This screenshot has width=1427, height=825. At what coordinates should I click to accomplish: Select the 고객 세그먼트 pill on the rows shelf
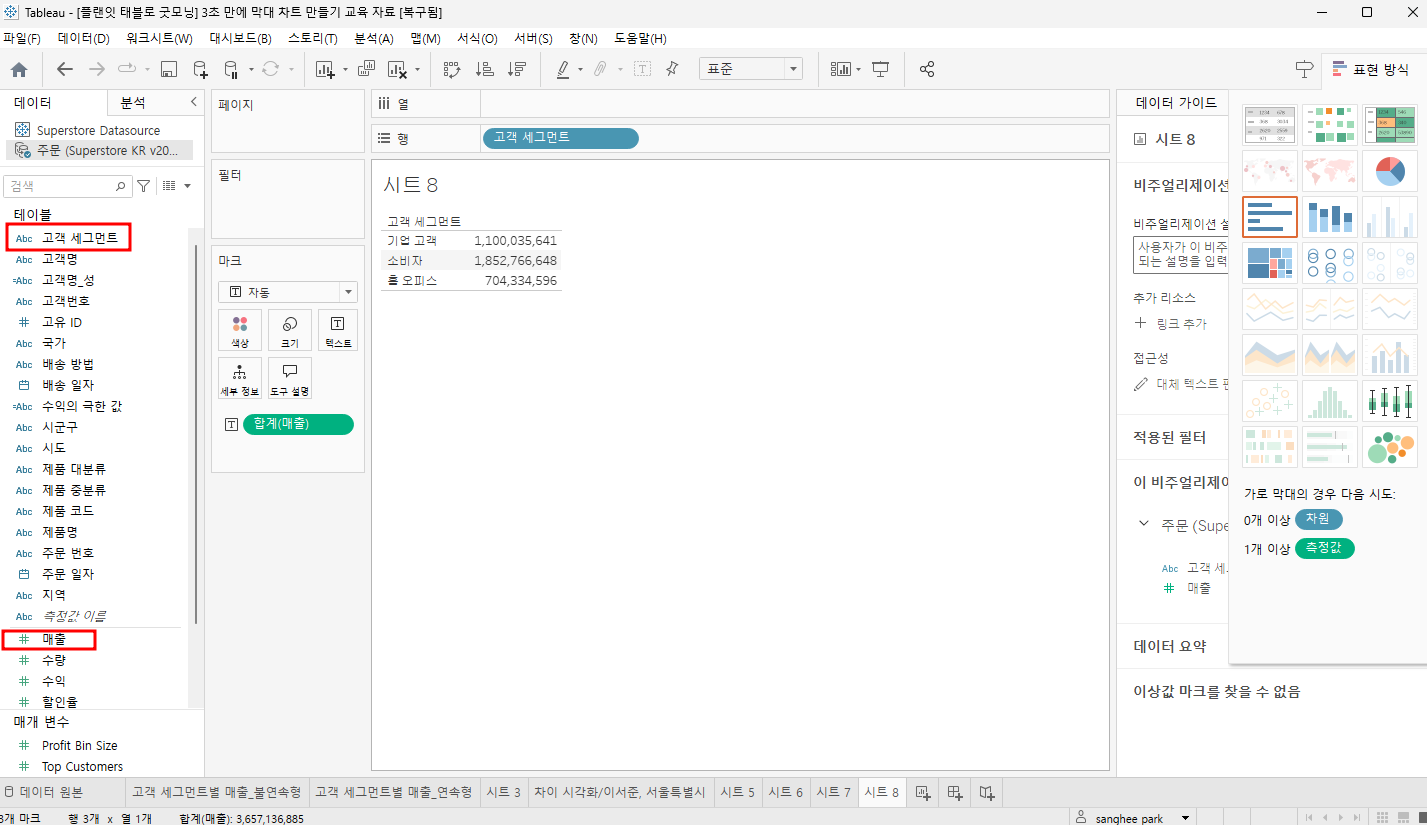click(560, 138)
